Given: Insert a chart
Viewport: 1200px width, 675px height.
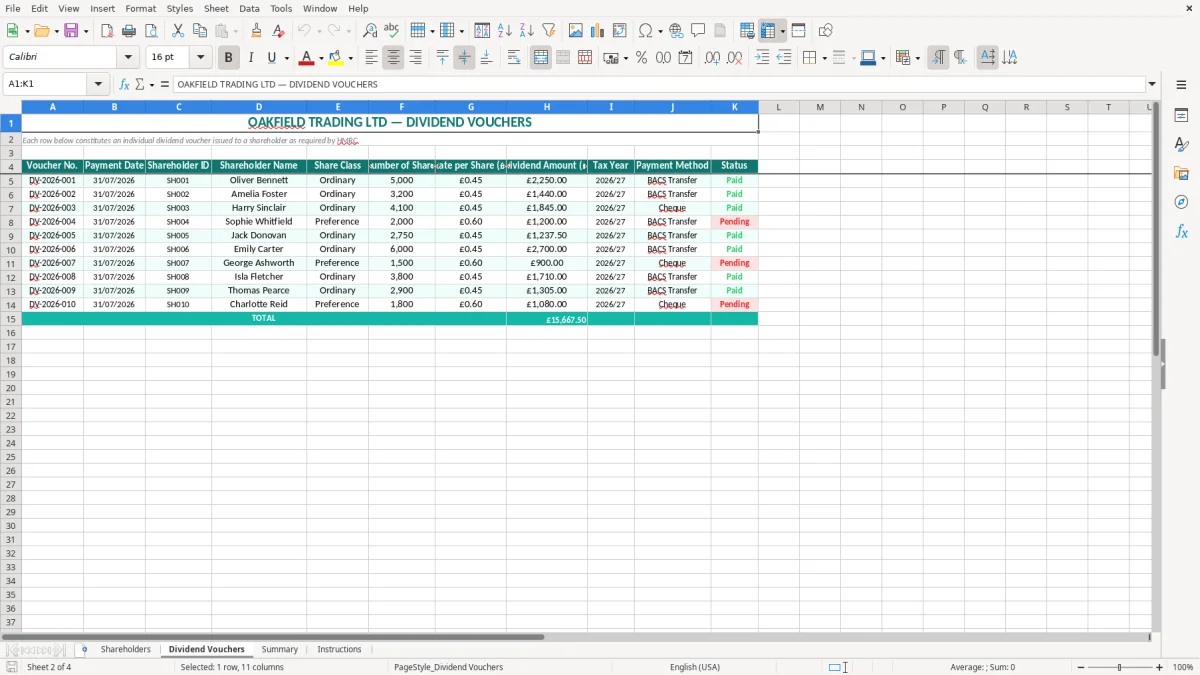Looking at the screenshot, I should (598, 31).
